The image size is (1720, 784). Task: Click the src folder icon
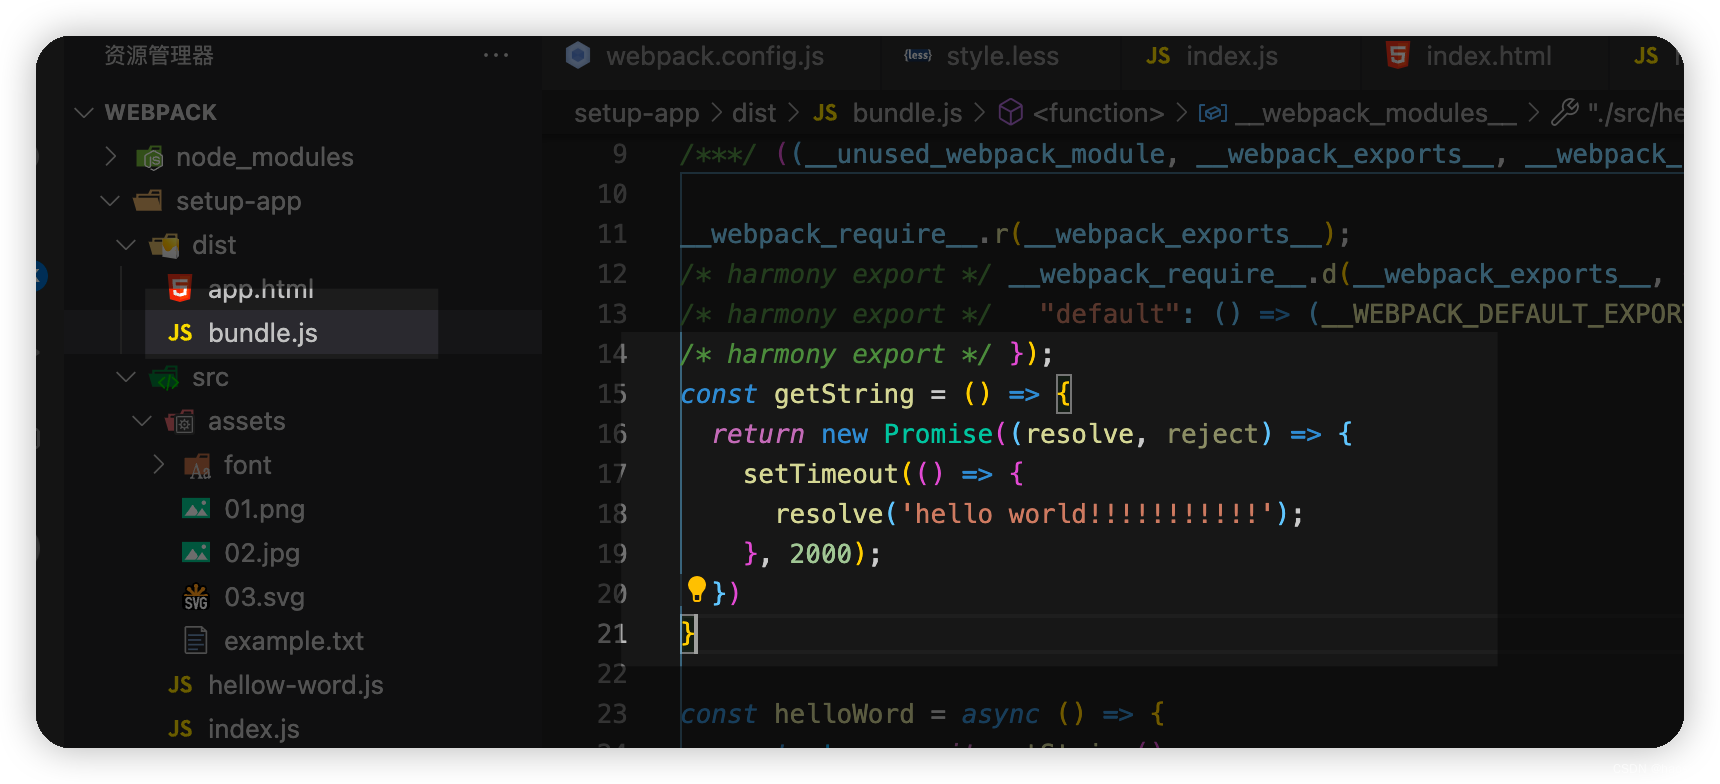click(x=165, y=378)
